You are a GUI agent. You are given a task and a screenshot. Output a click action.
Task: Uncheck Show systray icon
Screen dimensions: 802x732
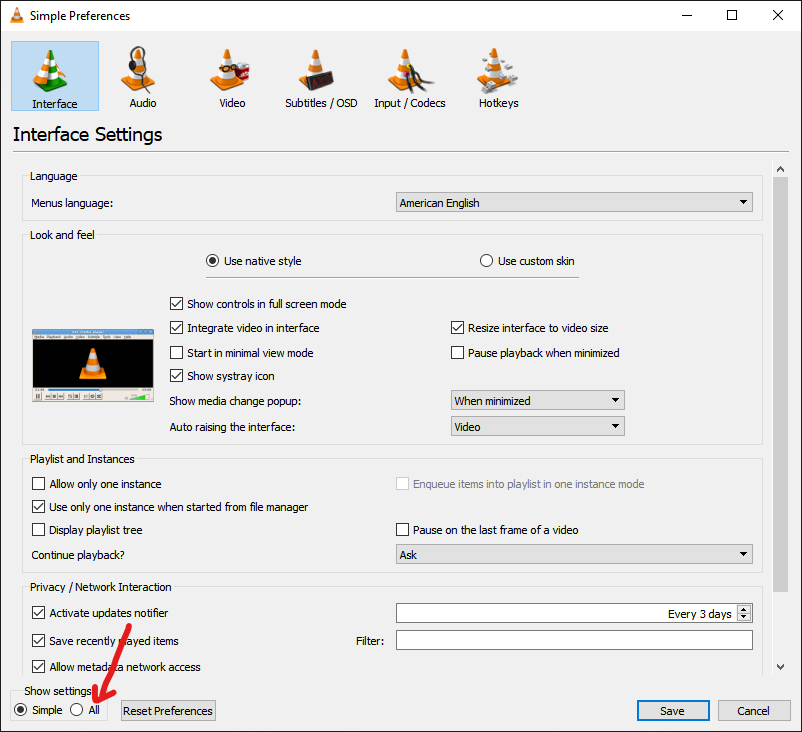coord(177,376)
